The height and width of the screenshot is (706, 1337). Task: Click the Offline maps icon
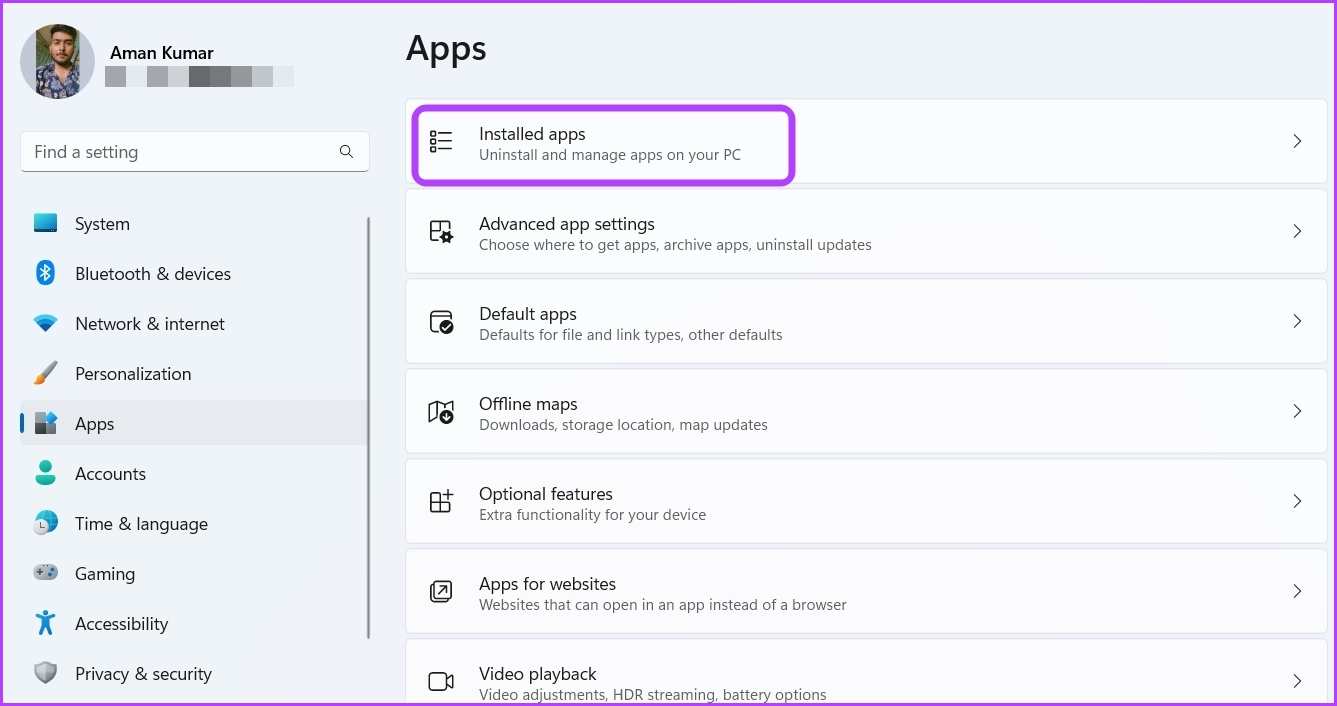(441, 412)
